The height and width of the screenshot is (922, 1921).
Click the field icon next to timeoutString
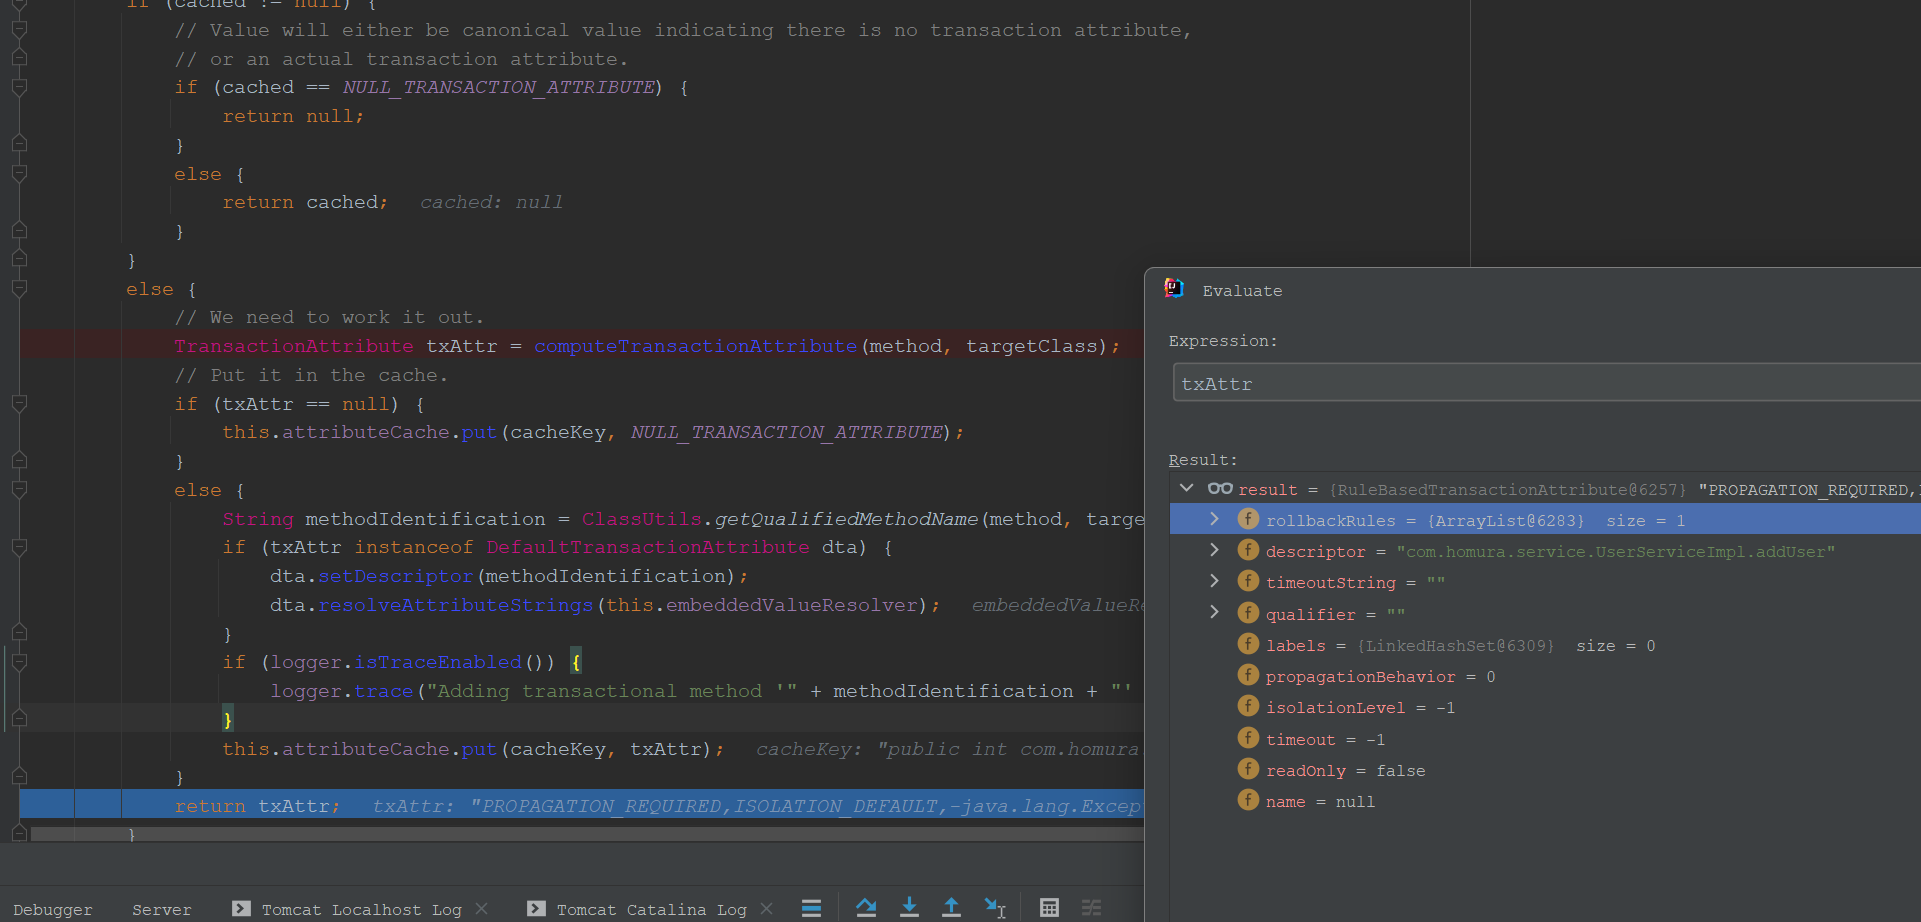(x=1248, y=581)
